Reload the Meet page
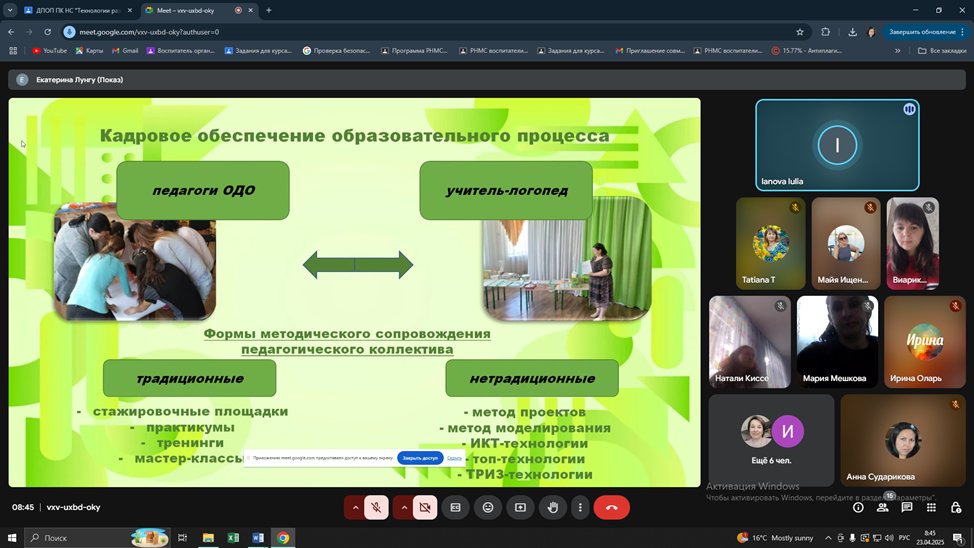The height and width of the screenshot is (548, 974). coord(47,32)
